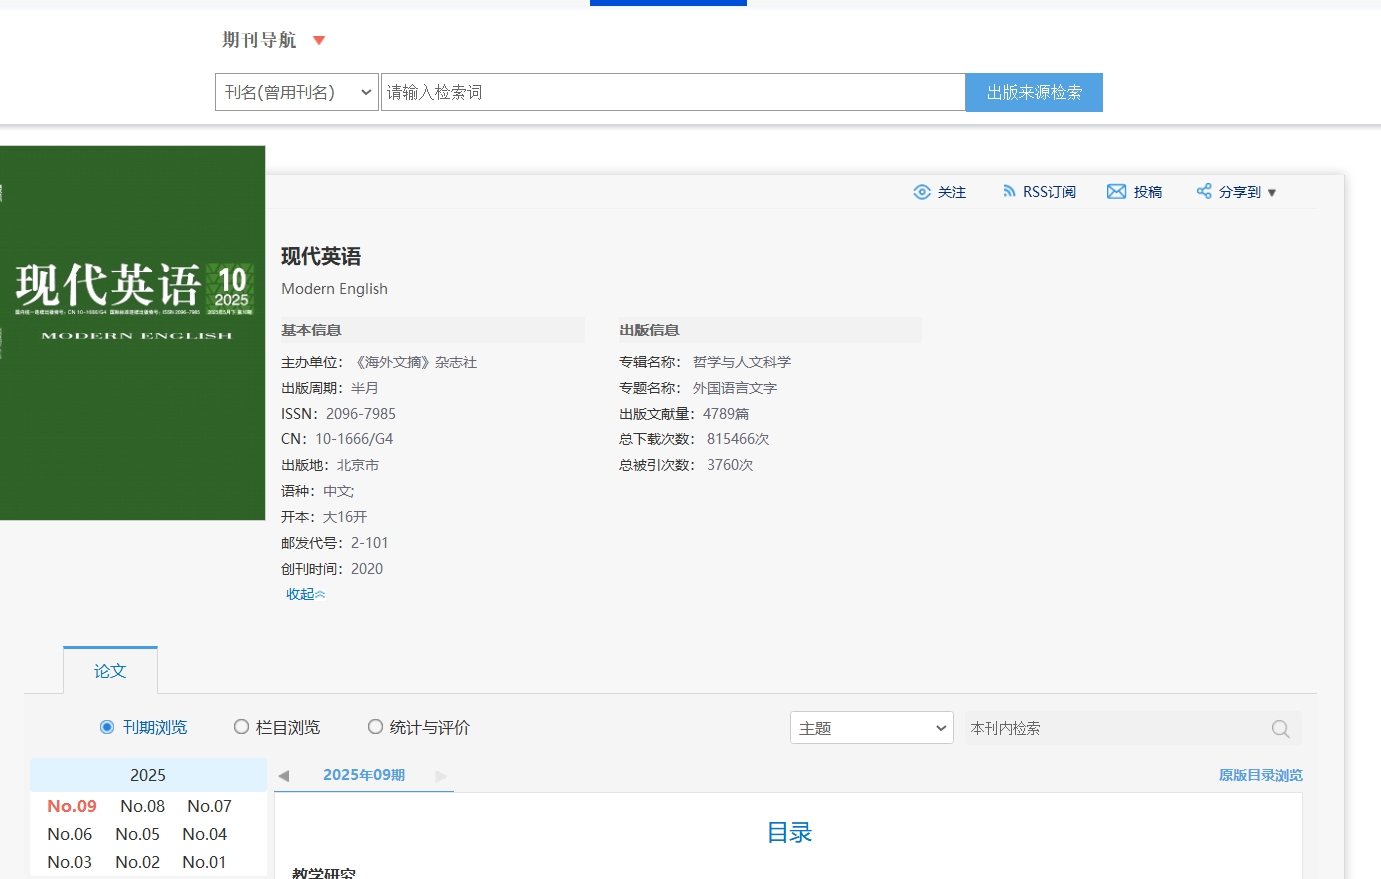Click the 专辑名称 value 哲学与人文科学

pos(742,362)
